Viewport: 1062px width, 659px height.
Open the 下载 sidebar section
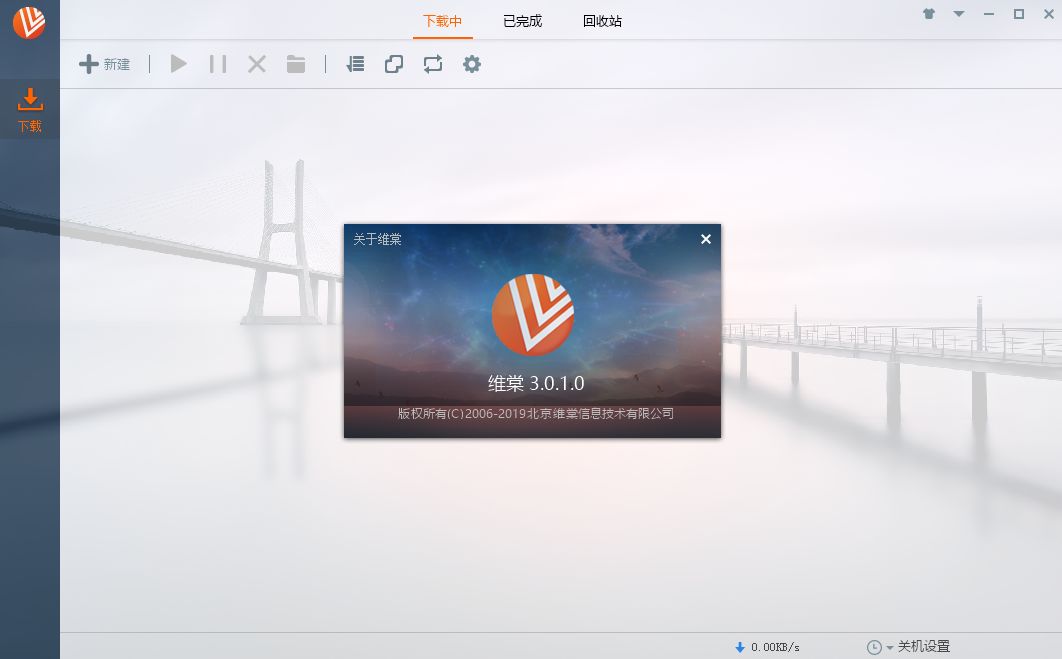[30, 109]
